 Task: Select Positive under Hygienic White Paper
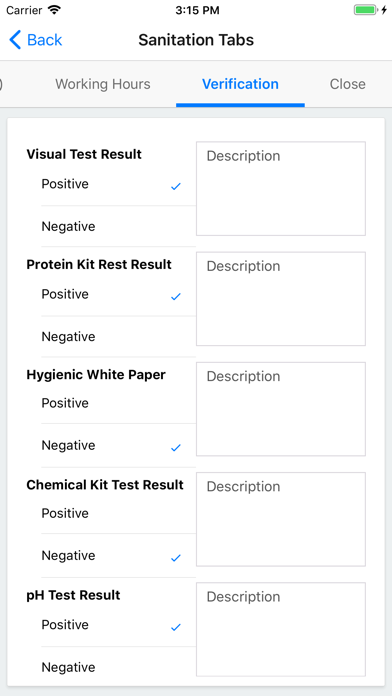[119, 403]
